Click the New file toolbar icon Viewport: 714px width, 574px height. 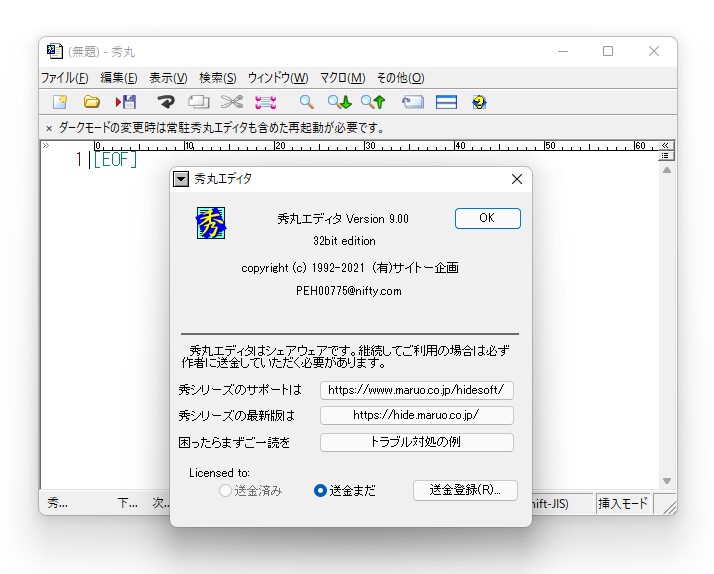click(60, 102)
